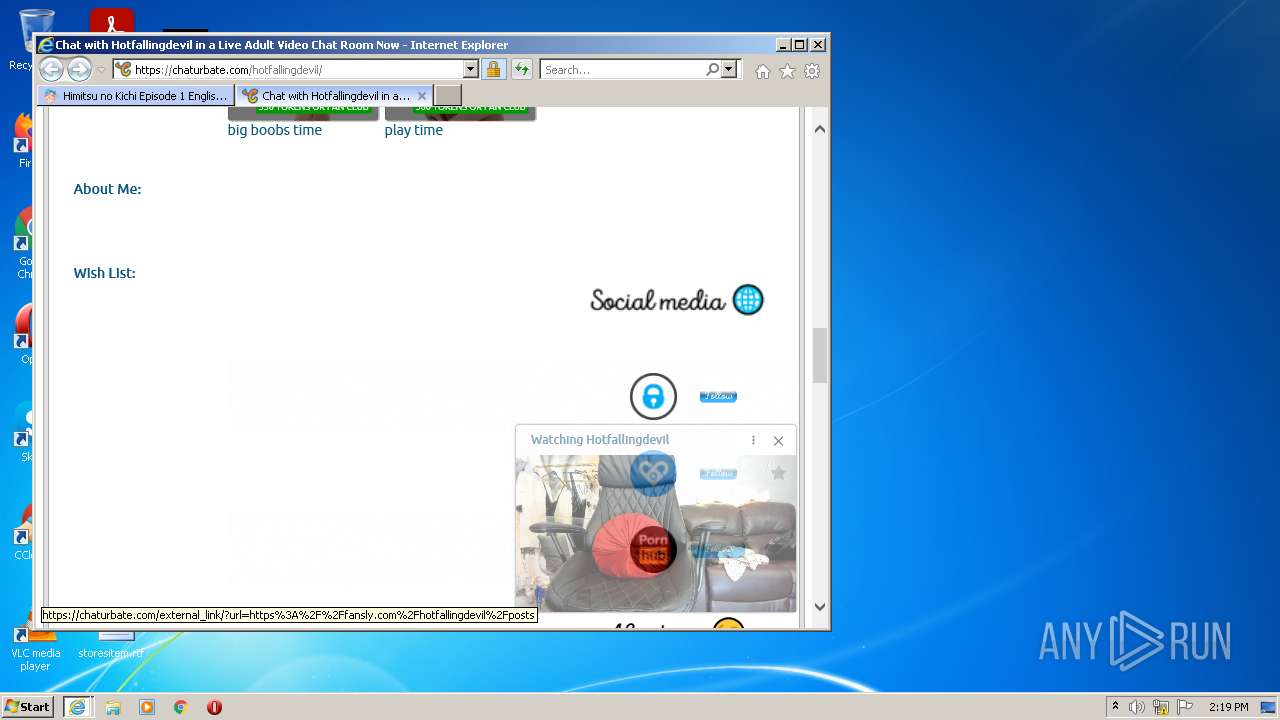Open a new blank tab
The height and width of the screenshot is (720, 1280).
click(x=448, y=96)
